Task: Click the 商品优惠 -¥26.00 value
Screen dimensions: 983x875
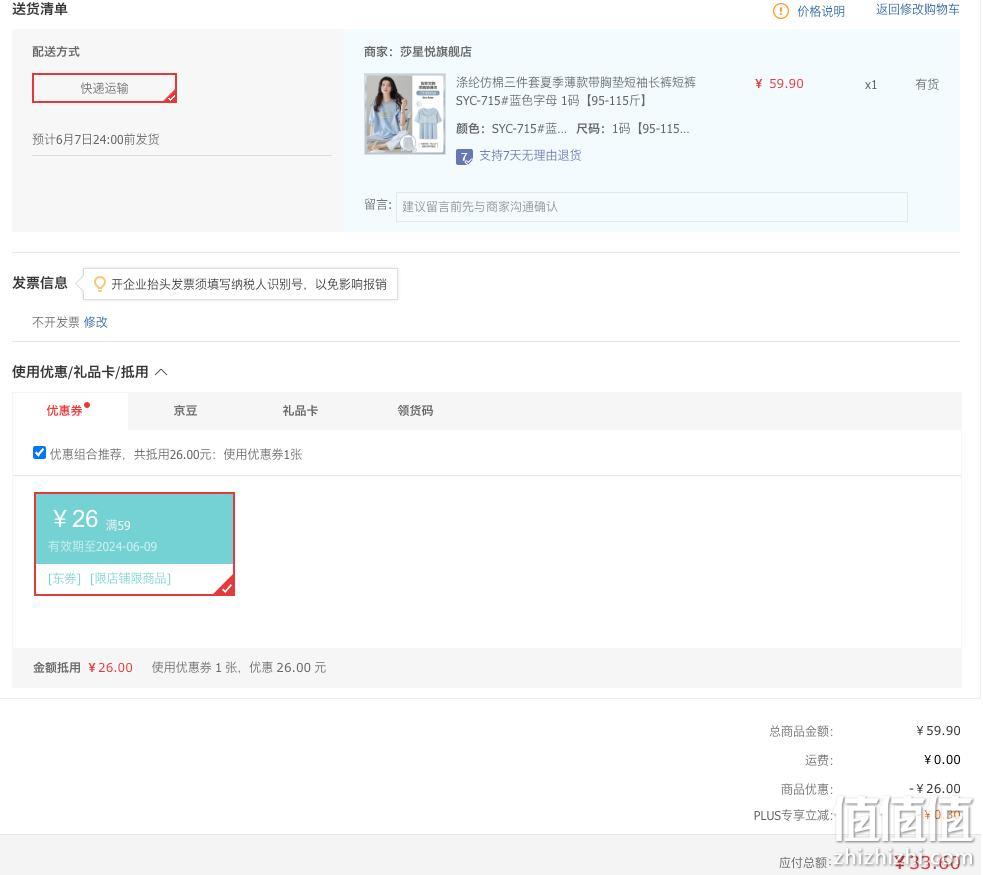Action: [935, 789]
